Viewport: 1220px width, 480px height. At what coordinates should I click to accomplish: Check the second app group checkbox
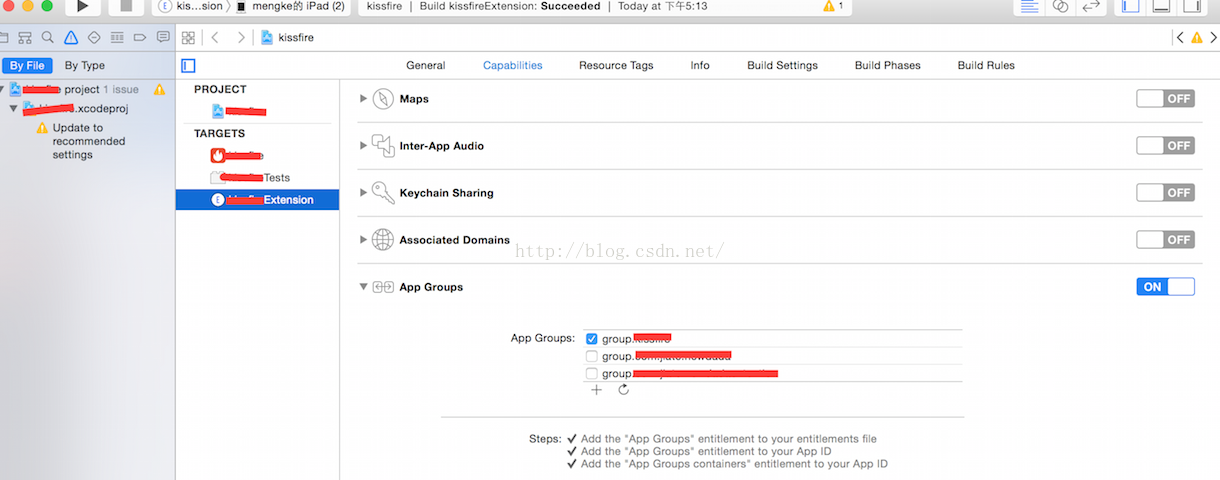click(x=592, y=356)
